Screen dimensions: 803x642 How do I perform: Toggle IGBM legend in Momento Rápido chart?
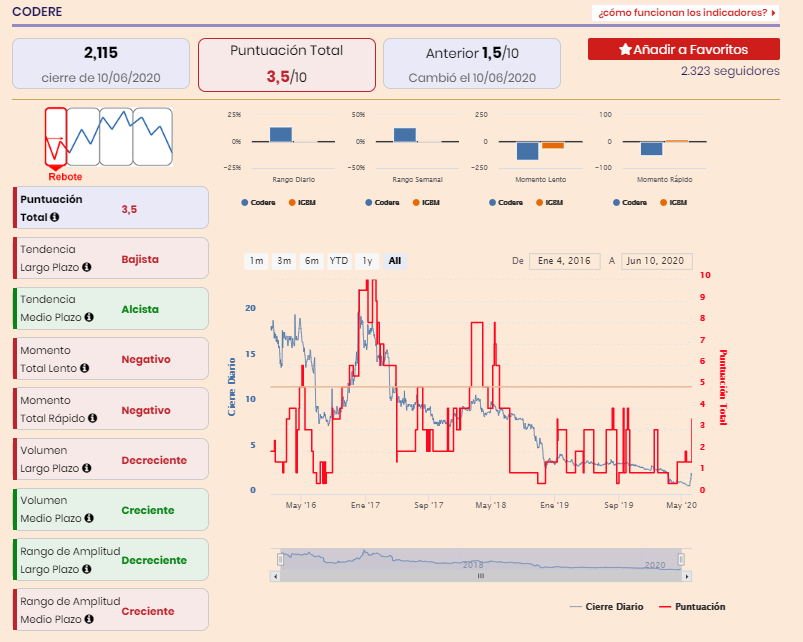(673, 203)
